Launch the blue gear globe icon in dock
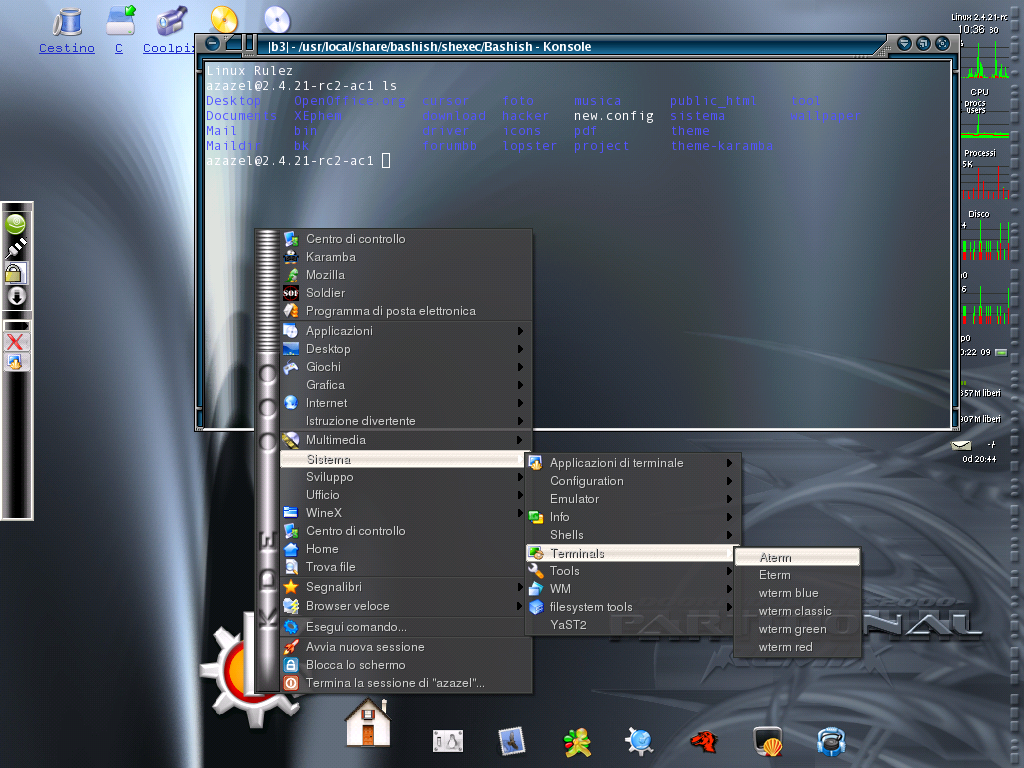Screen dimensions: 1024x768 pyautogui.click(x=639, y=741)
